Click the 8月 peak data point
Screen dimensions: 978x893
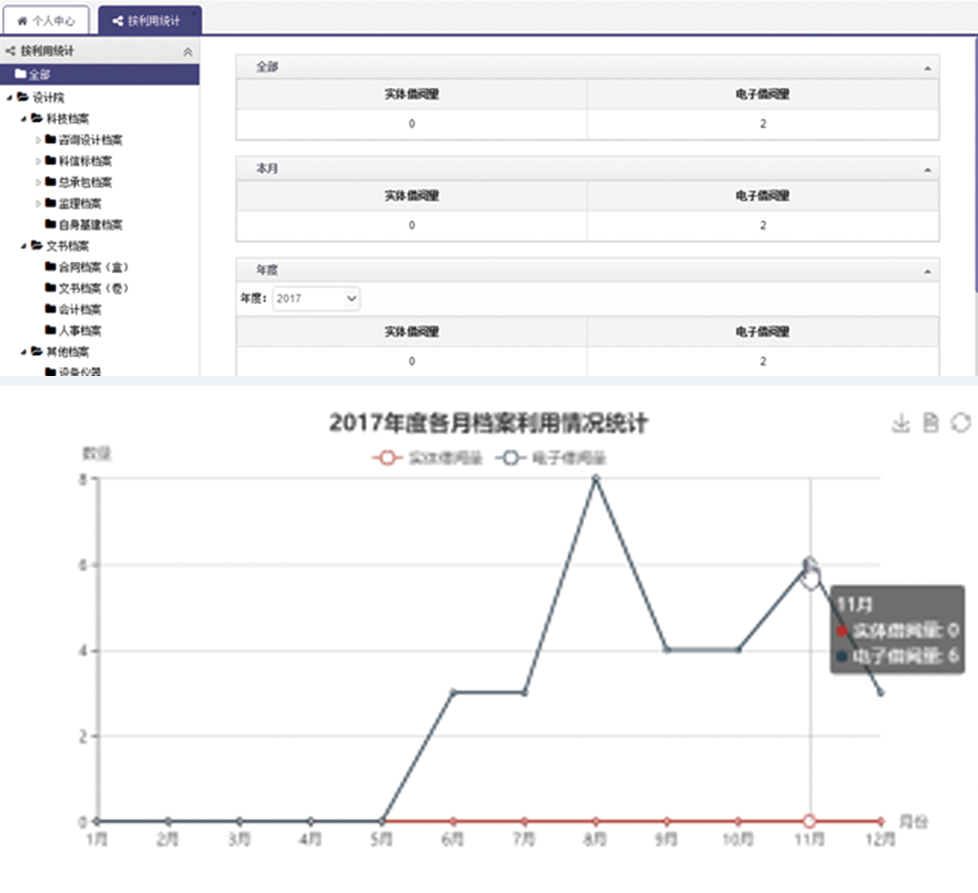[595, 479]
